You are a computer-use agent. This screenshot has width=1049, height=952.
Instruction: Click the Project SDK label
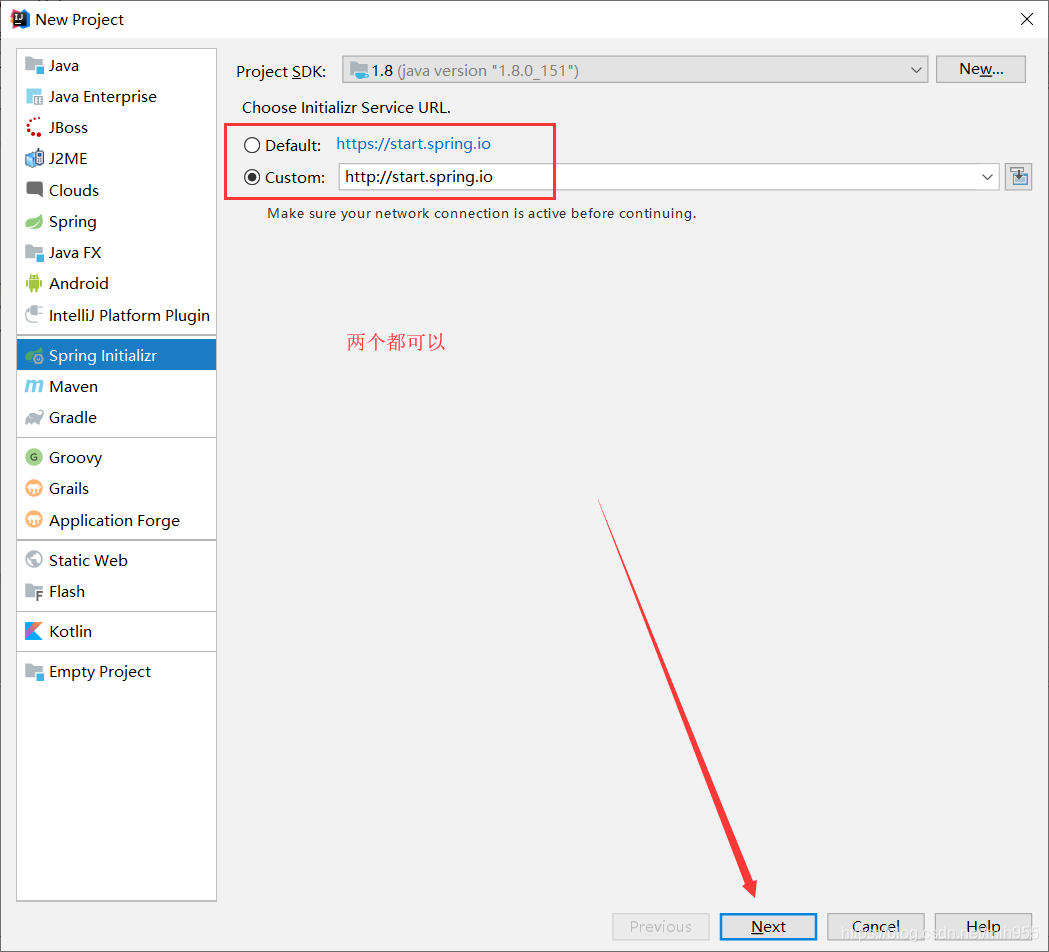click(281, 72)
